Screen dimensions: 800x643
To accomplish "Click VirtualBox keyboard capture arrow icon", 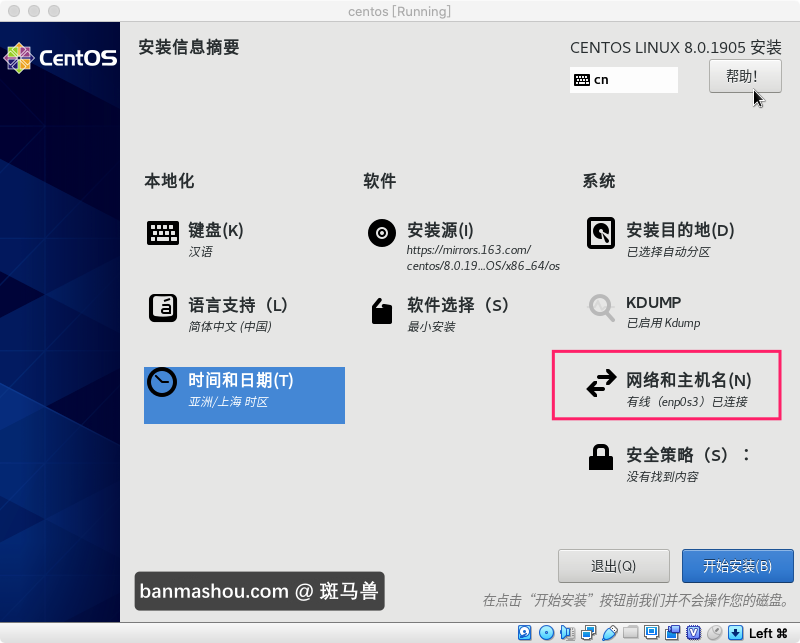I will point(735,633).
